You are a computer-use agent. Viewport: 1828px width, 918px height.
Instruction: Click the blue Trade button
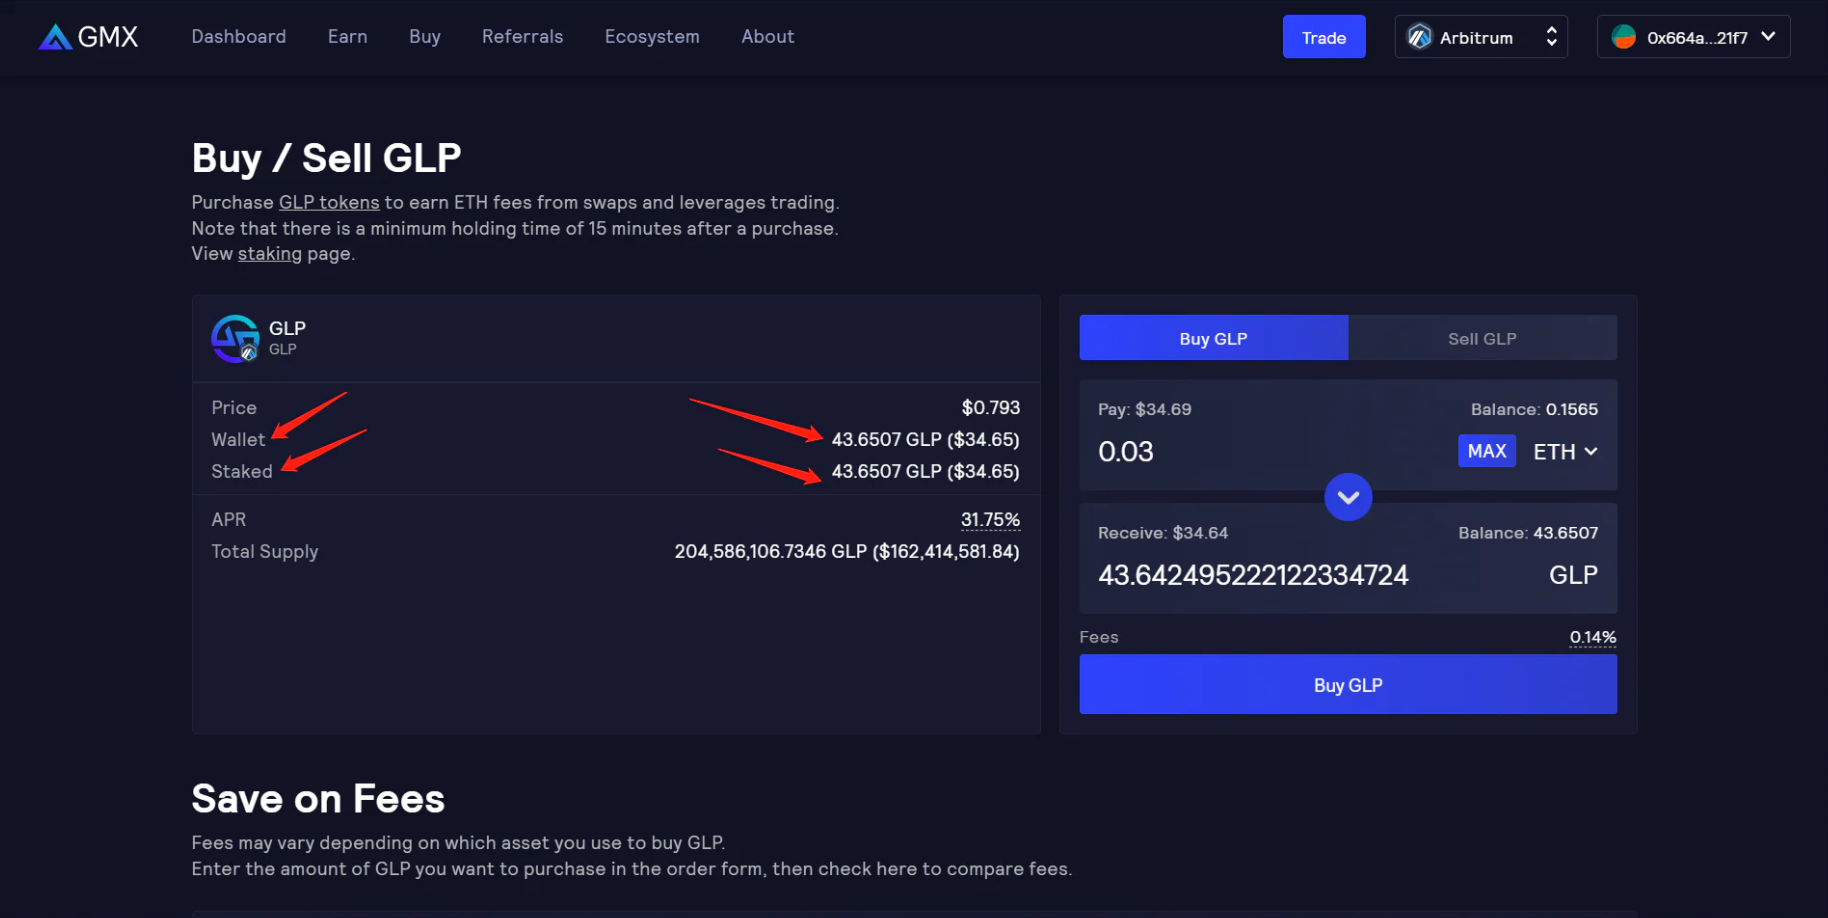[1324, 37]
